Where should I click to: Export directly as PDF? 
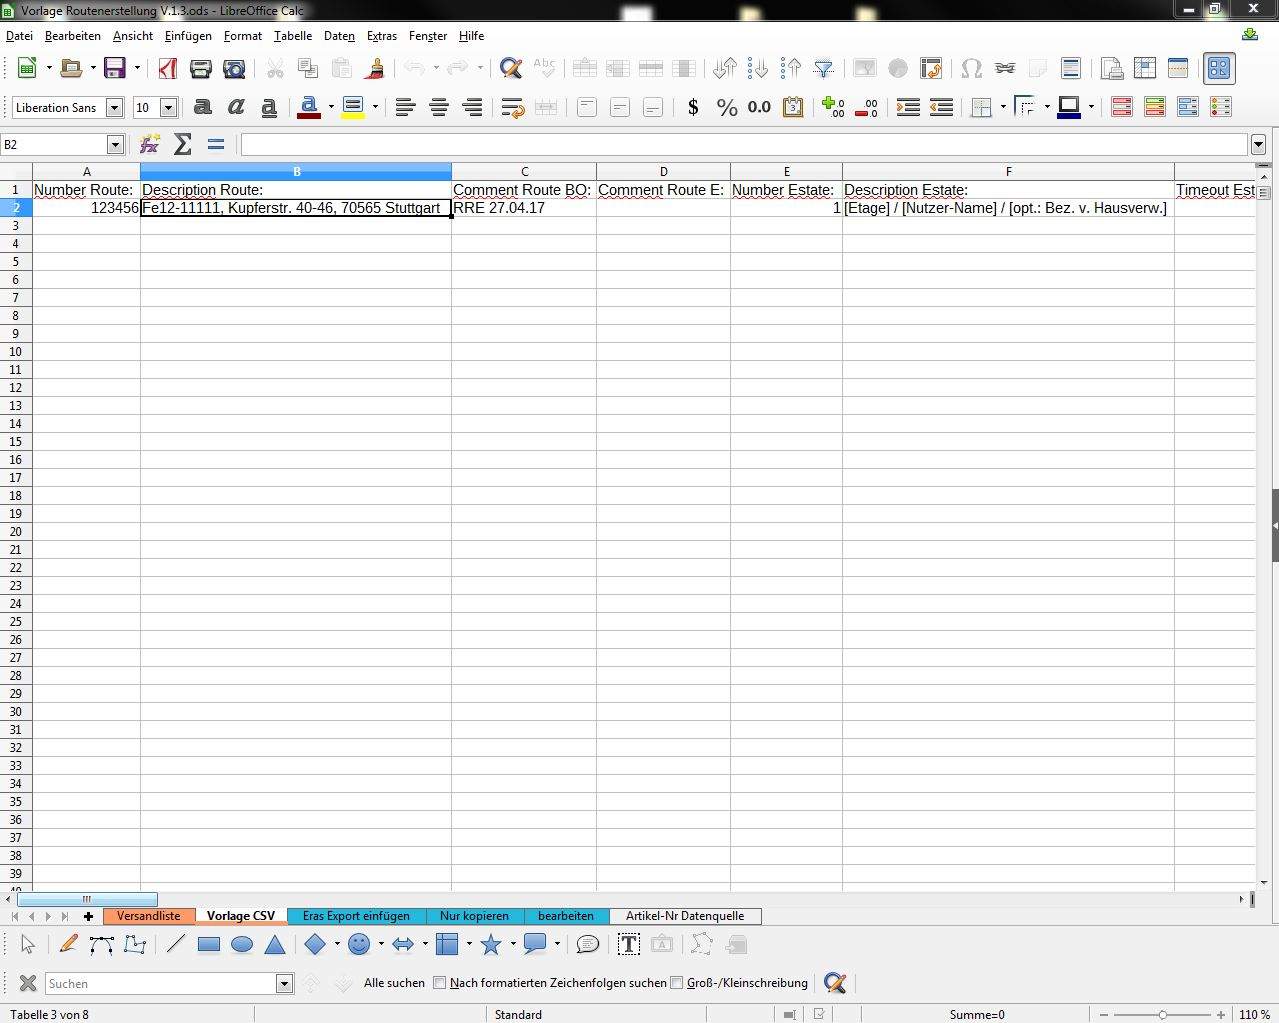[x=167, y=68]
